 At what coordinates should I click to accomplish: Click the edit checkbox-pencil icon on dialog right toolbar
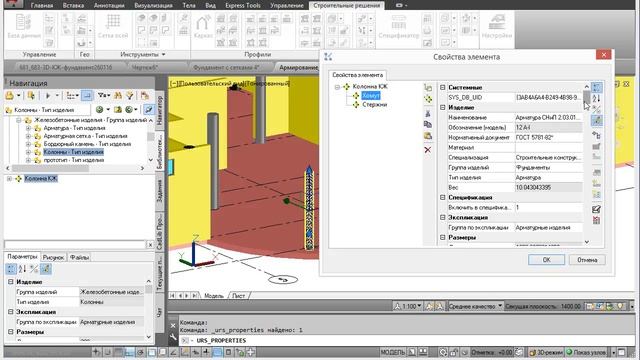click(596, 209)
